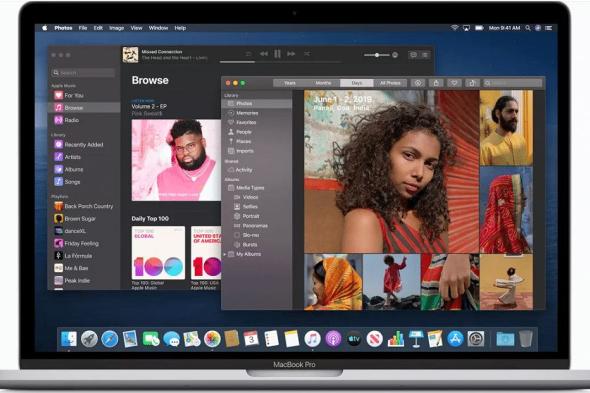Open the View menu
This screenshot has width=590, height=393.
137,28
